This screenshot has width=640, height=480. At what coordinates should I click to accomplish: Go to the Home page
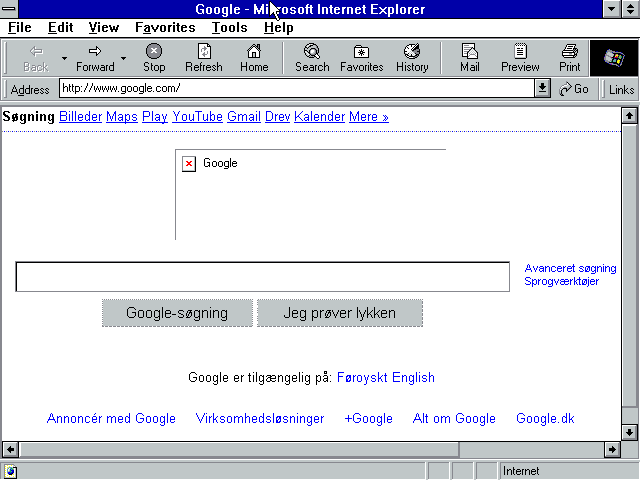click(x=254, y=58)
